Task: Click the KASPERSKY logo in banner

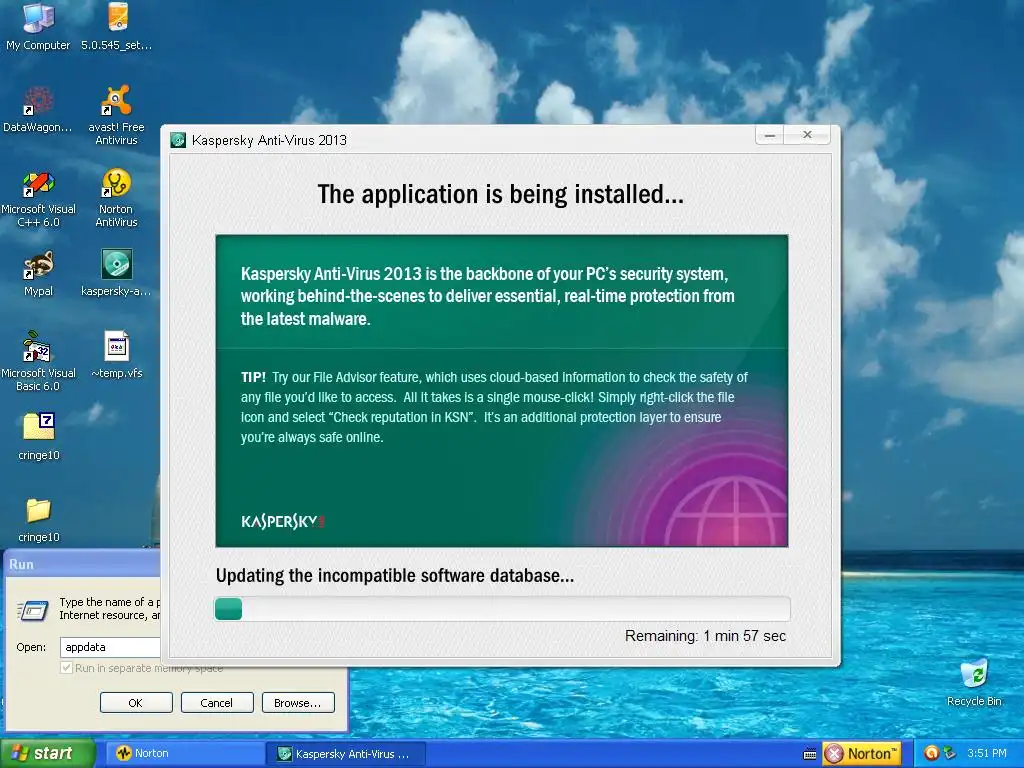Action: [283, 522]
